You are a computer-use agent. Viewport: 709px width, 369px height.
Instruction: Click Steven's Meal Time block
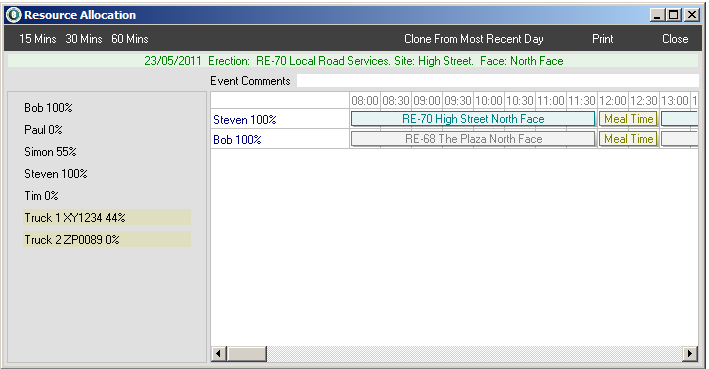(x=628, y=119)
